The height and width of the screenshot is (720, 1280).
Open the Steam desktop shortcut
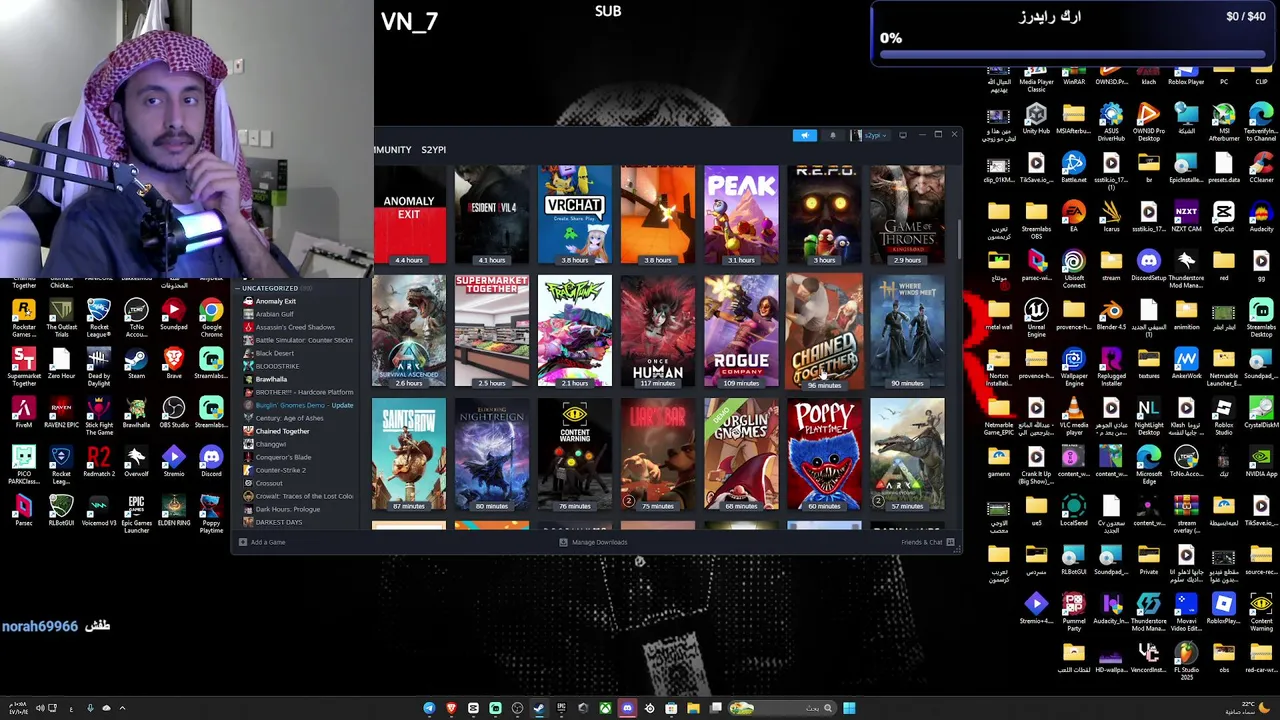(136, 364)
